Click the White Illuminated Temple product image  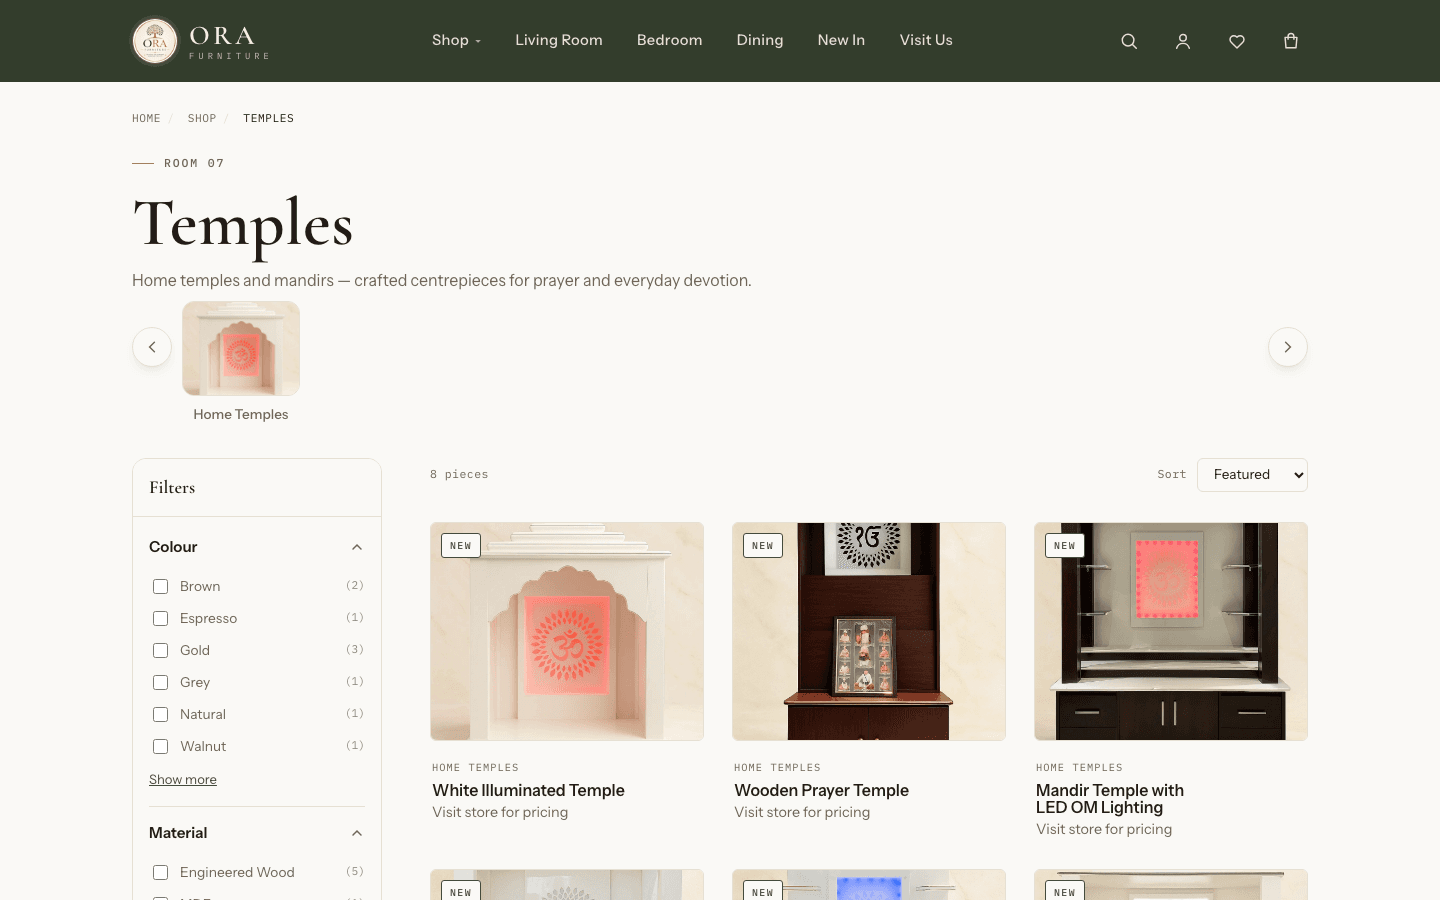click(x=567, y=631)
